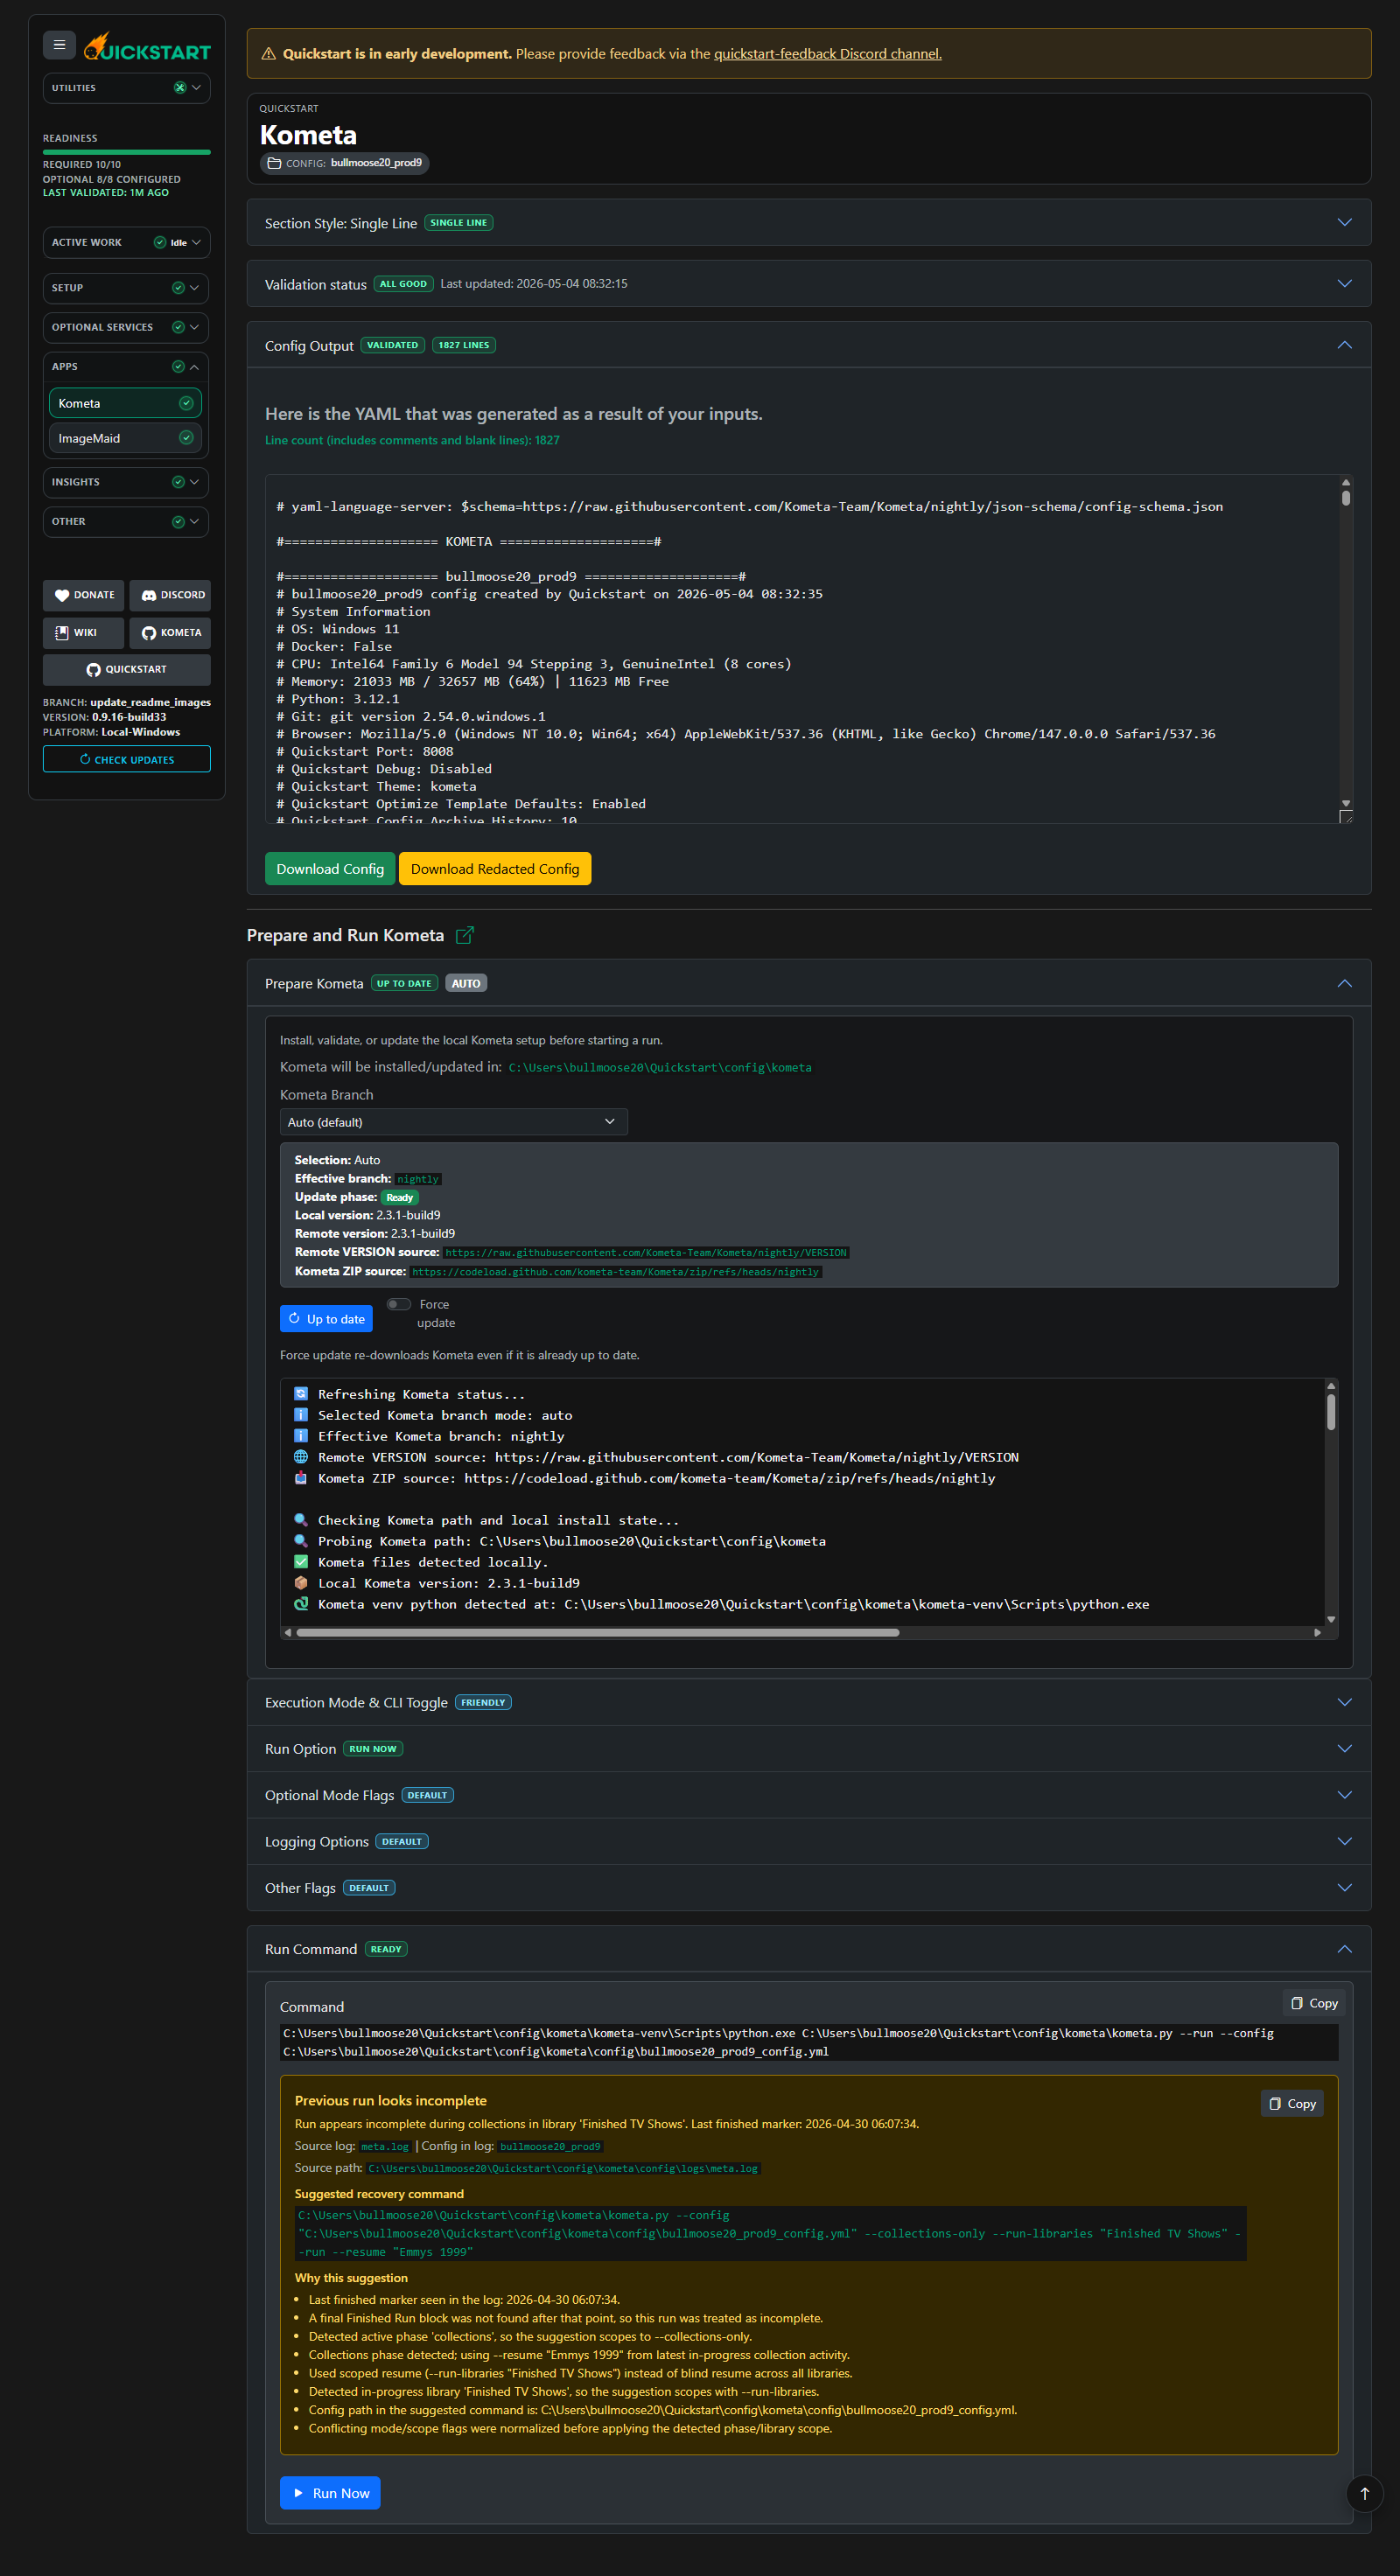Copy the Previous run incomplete details
Viewport: 1400px width, 2576px height.
(1292, 2104)
